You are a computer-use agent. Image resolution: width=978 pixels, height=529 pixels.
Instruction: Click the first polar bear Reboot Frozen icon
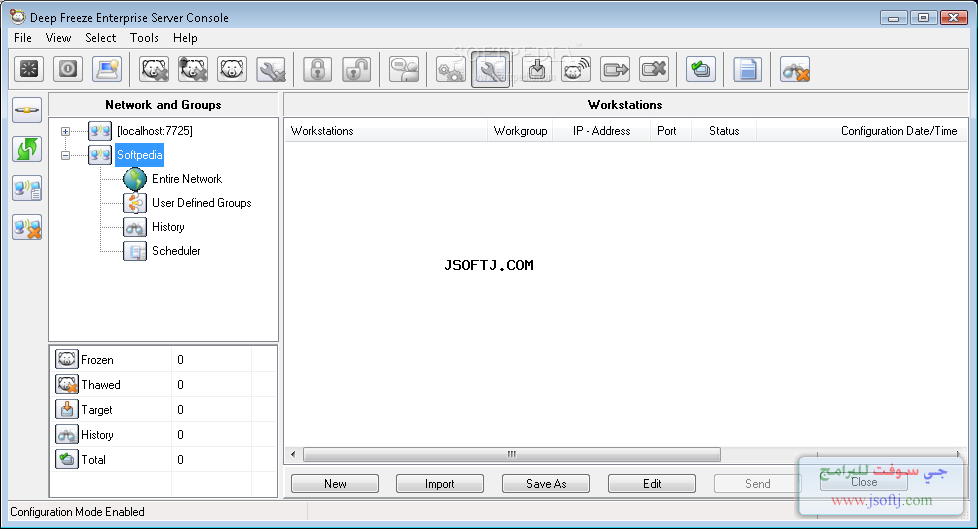(154, 69)
